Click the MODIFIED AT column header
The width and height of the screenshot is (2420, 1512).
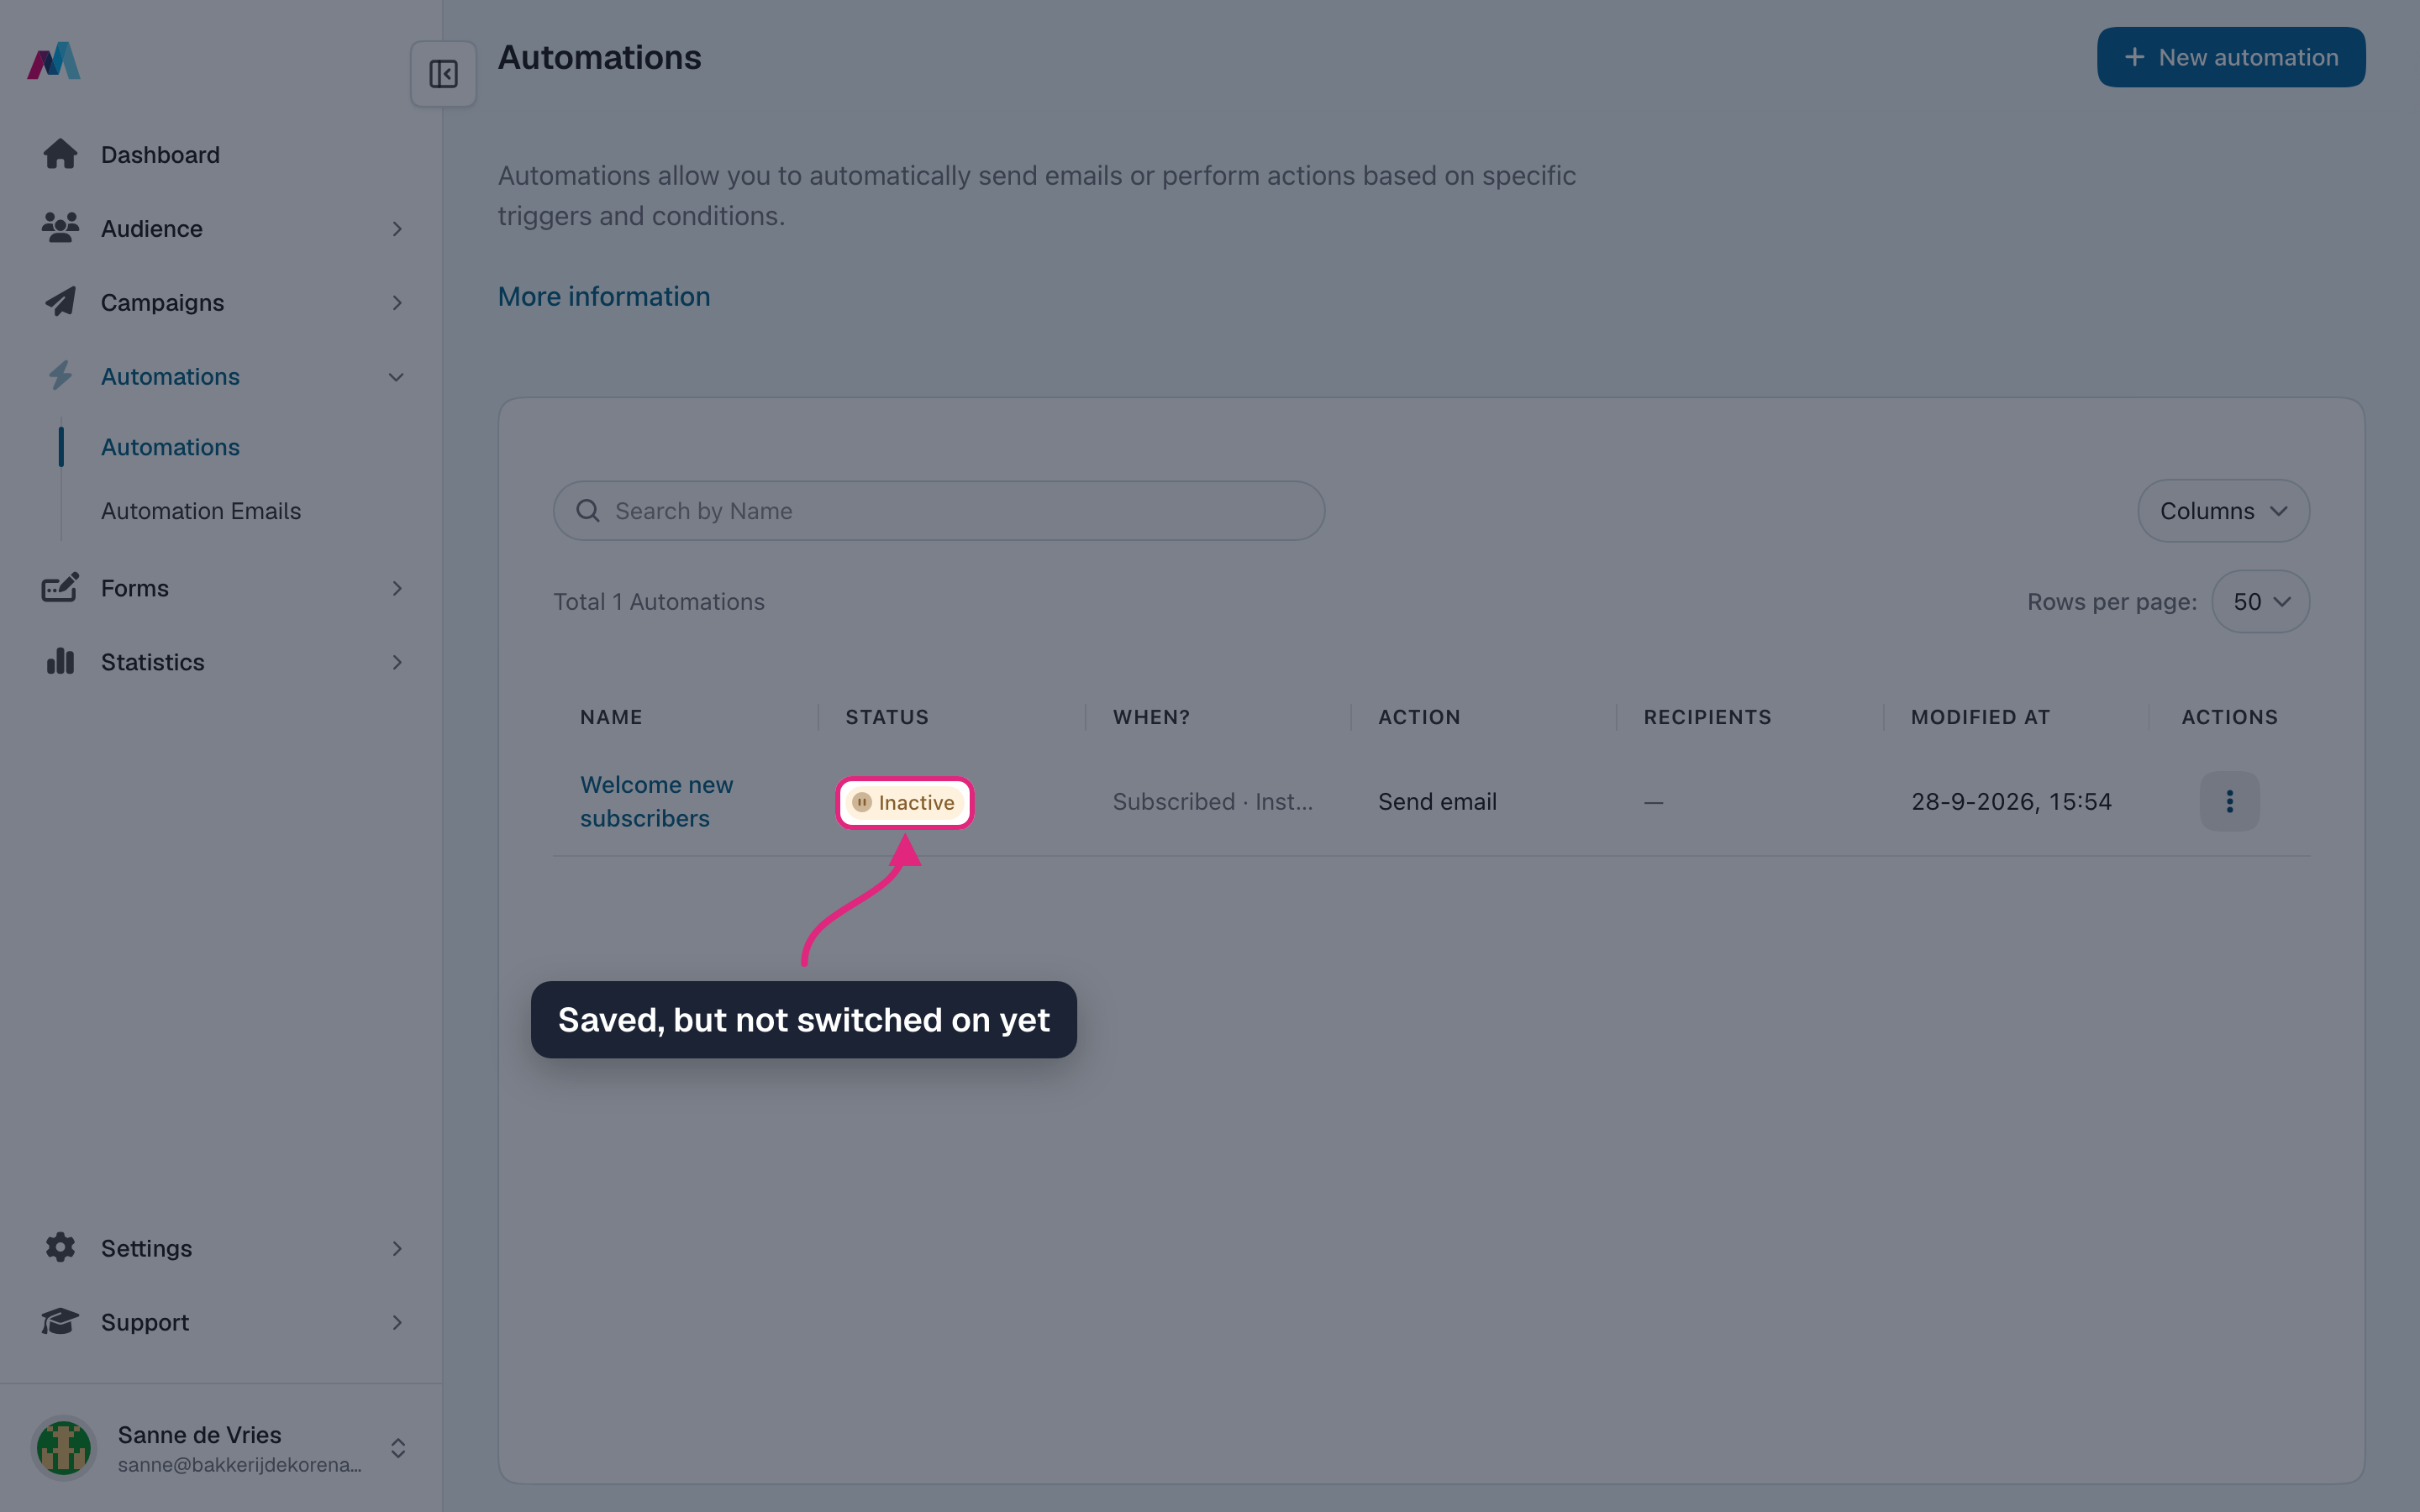[1980, 717]
